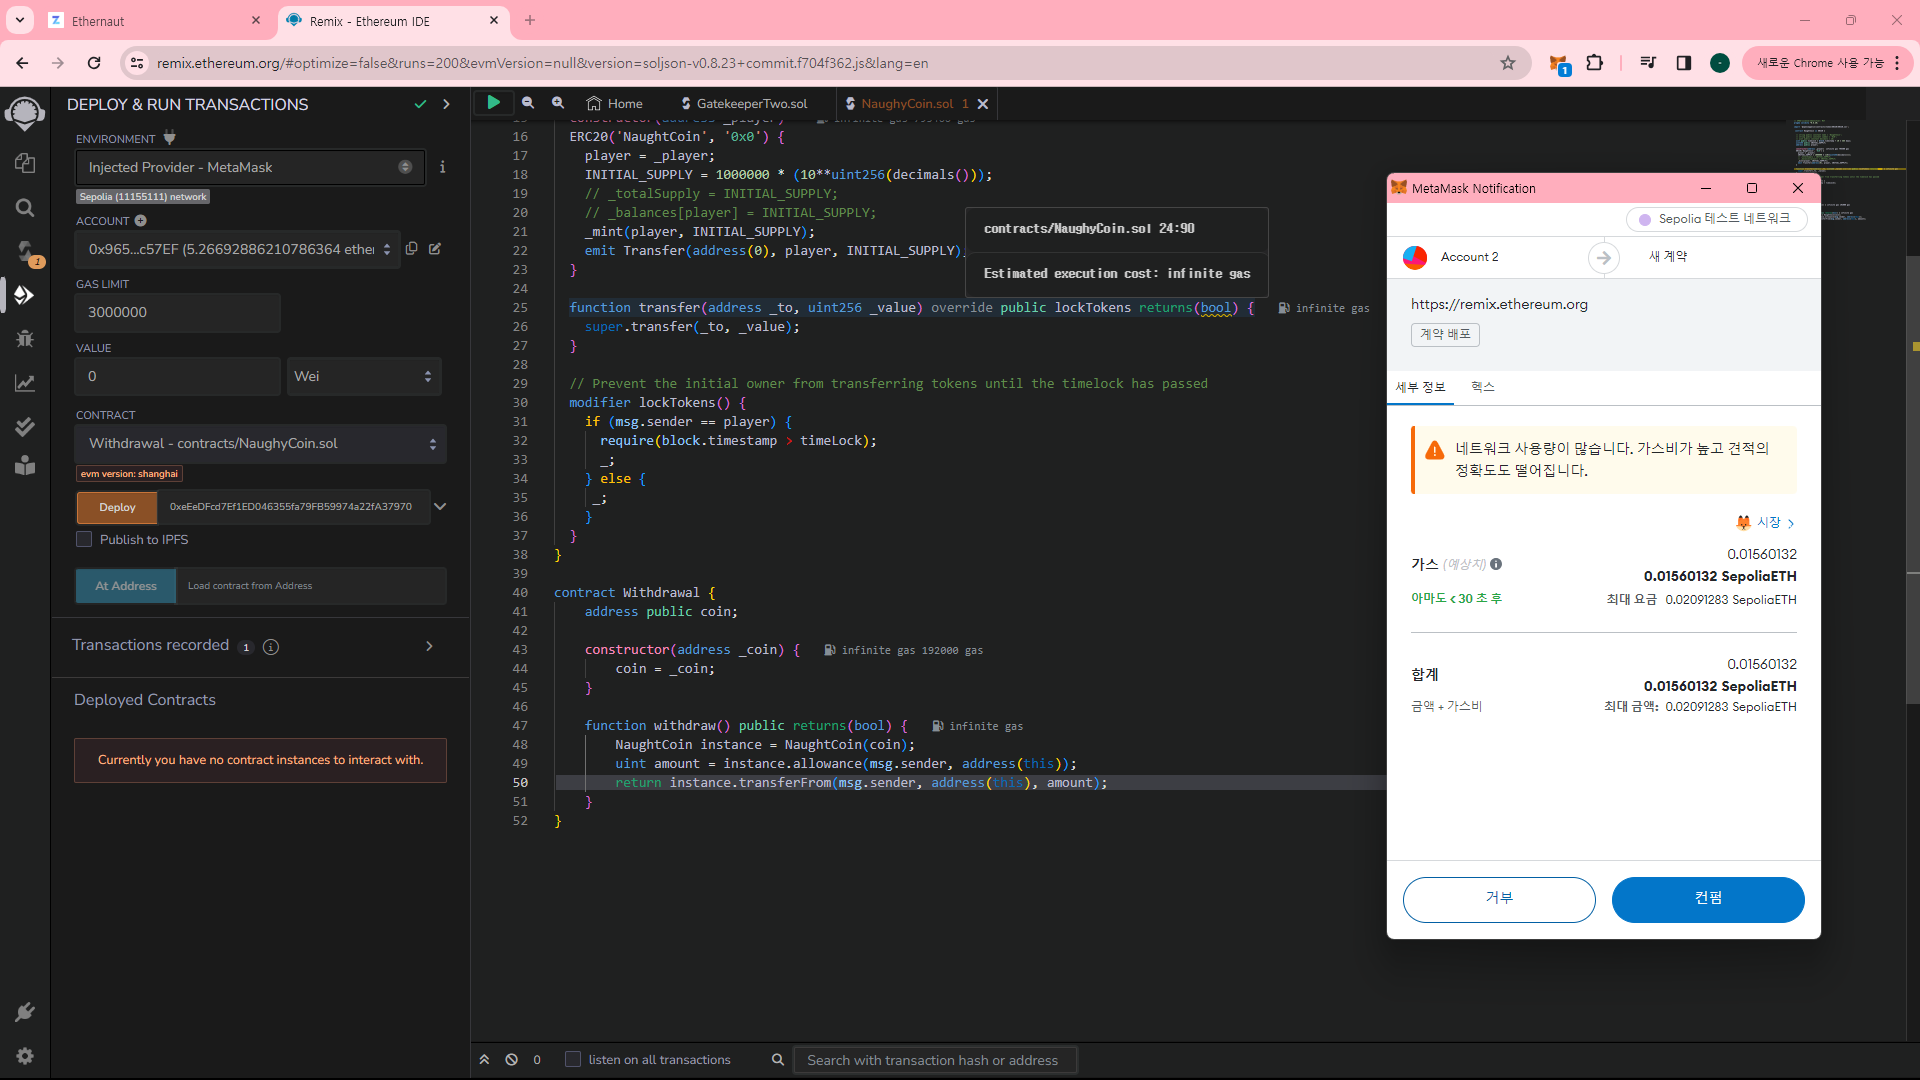Open Transactions recorded info icon
The width and height of the screenshot is (1920, 1080).
click(x=271, y=647)
